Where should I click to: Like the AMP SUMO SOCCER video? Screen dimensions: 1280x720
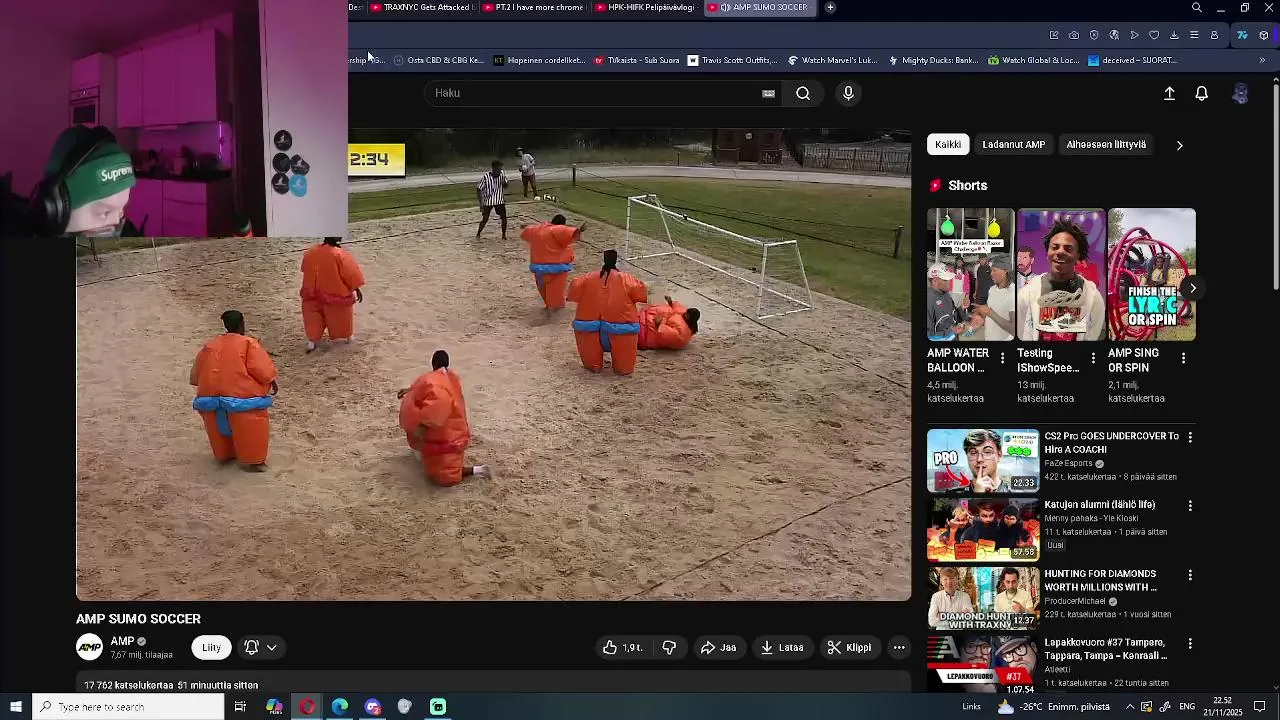pos(622,647)
